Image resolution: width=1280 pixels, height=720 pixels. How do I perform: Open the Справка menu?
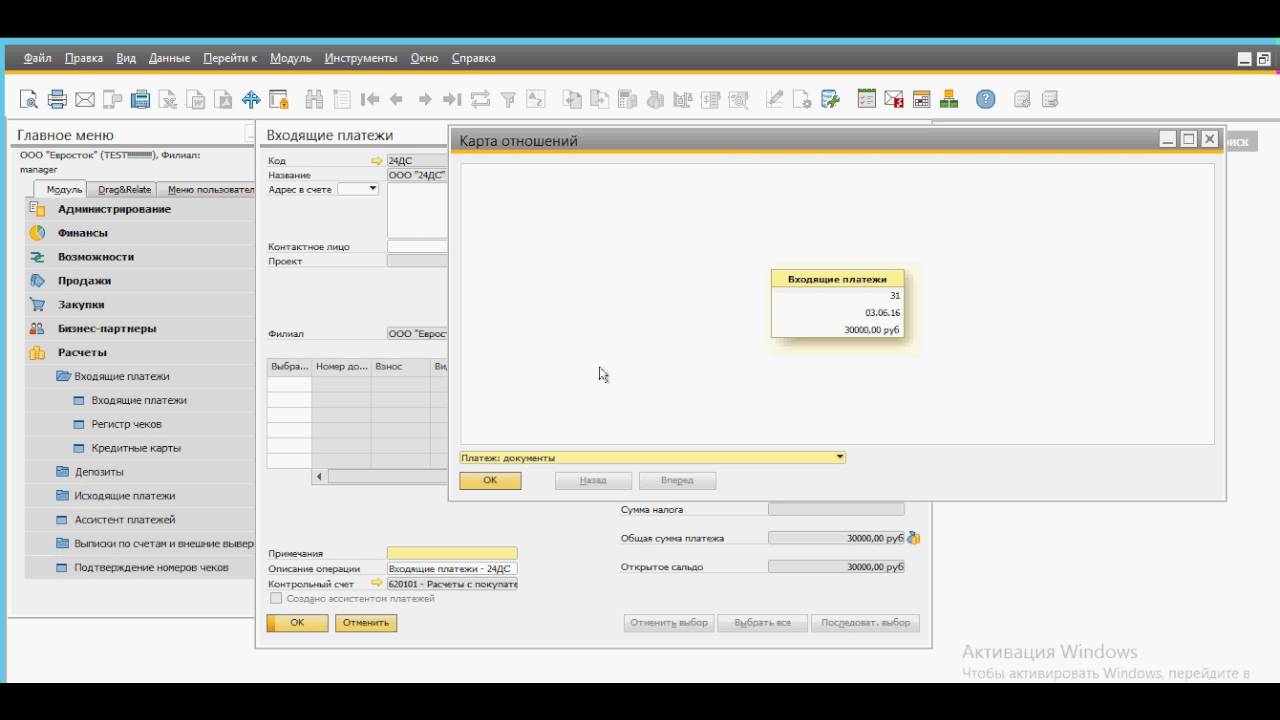(x=474, y=58)
